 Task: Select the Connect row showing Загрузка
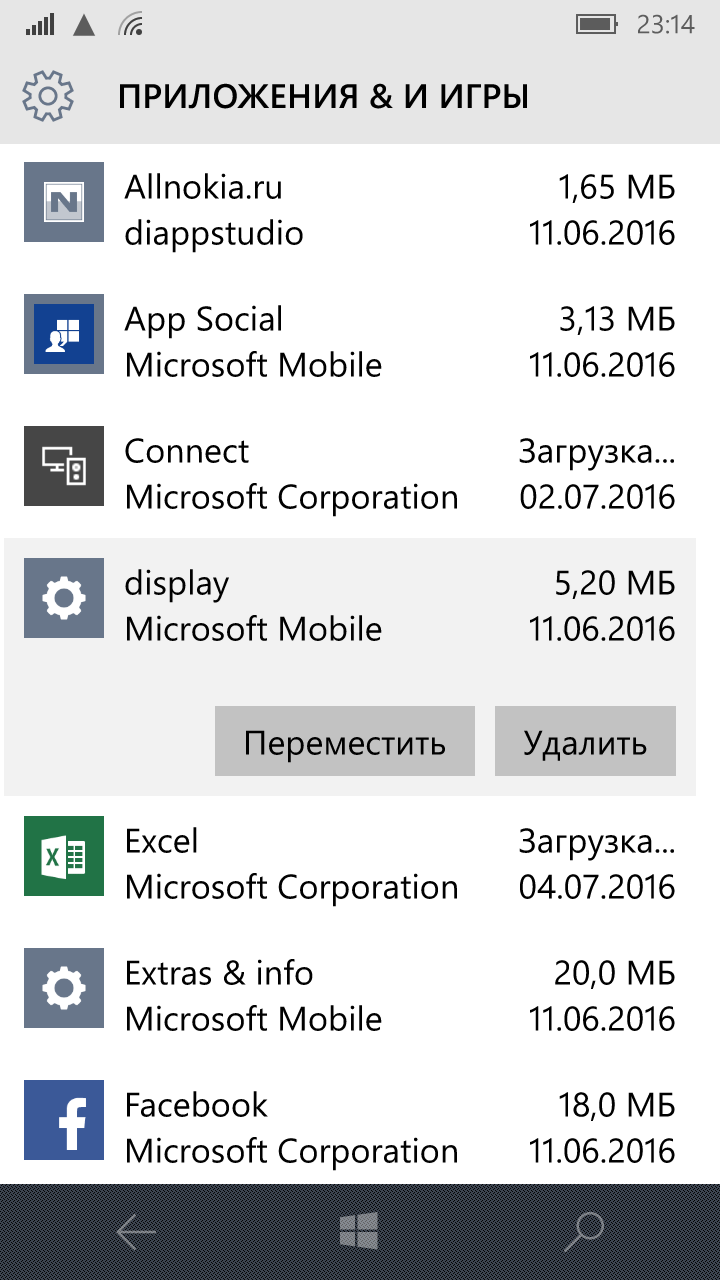[x=360, y=472]
